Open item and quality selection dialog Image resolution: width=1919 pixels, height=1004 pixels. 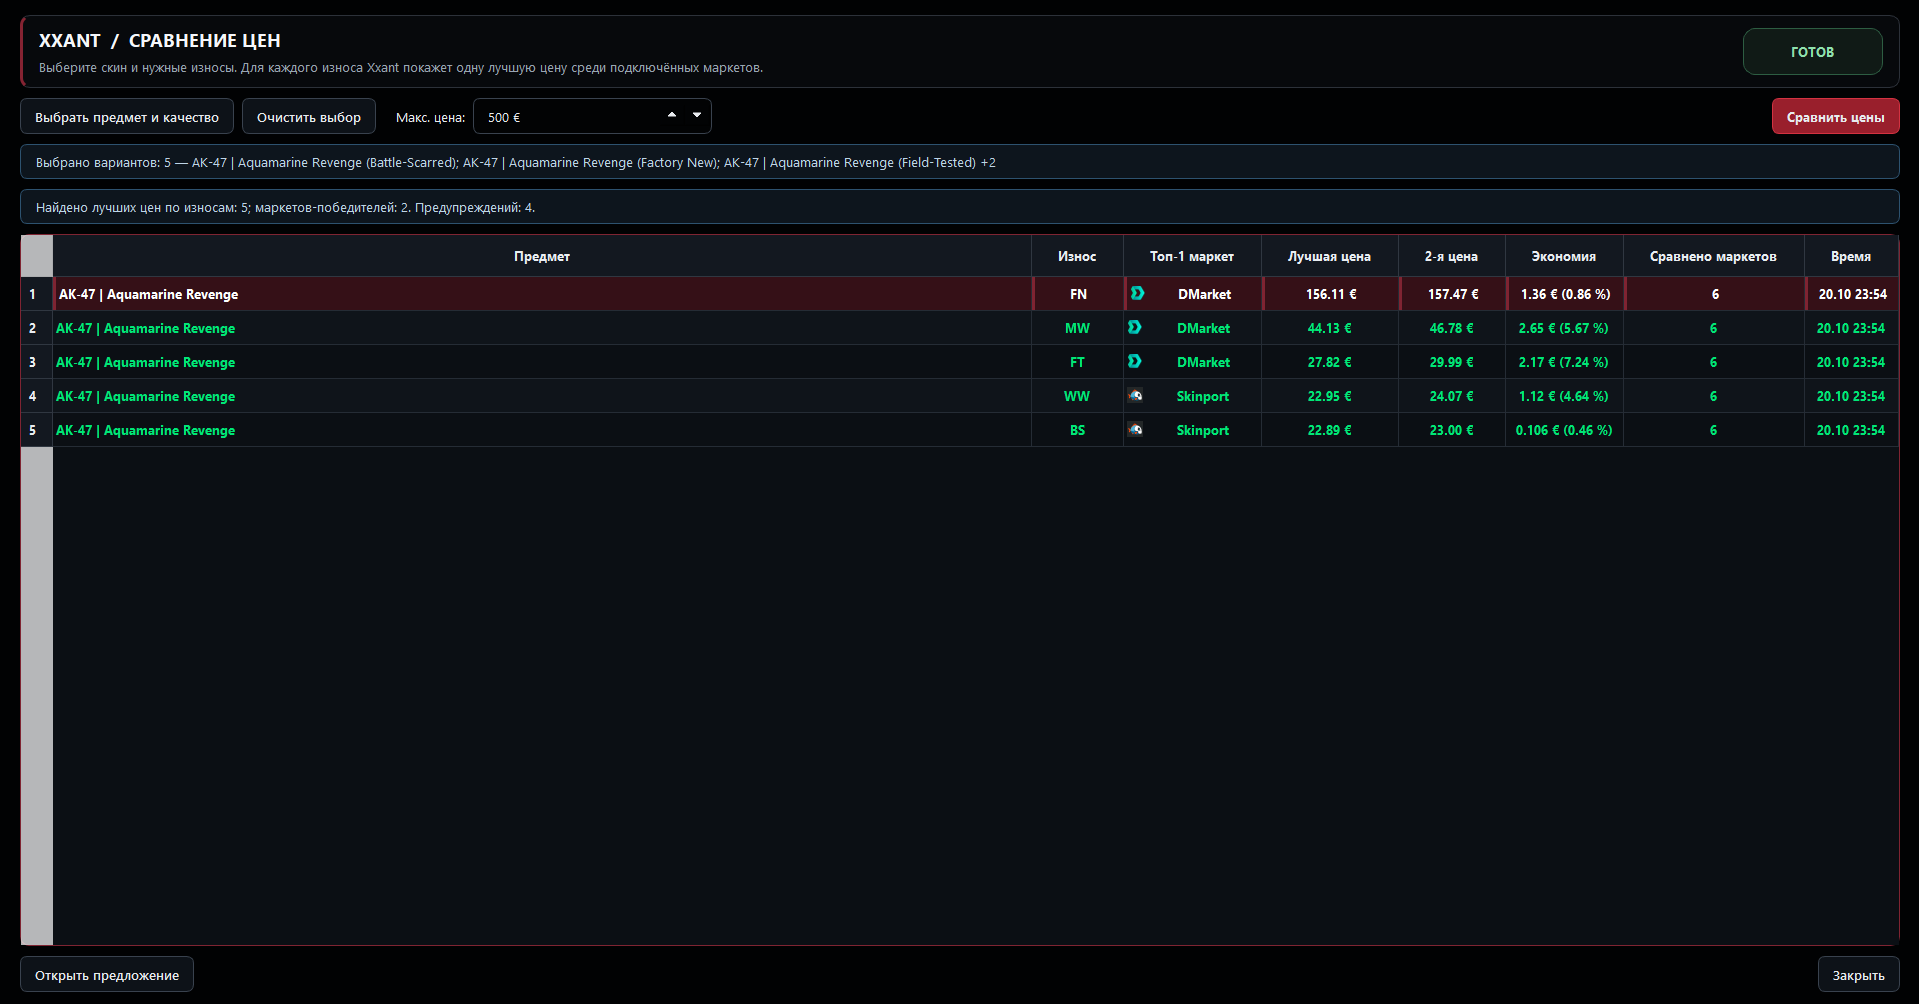127,117
